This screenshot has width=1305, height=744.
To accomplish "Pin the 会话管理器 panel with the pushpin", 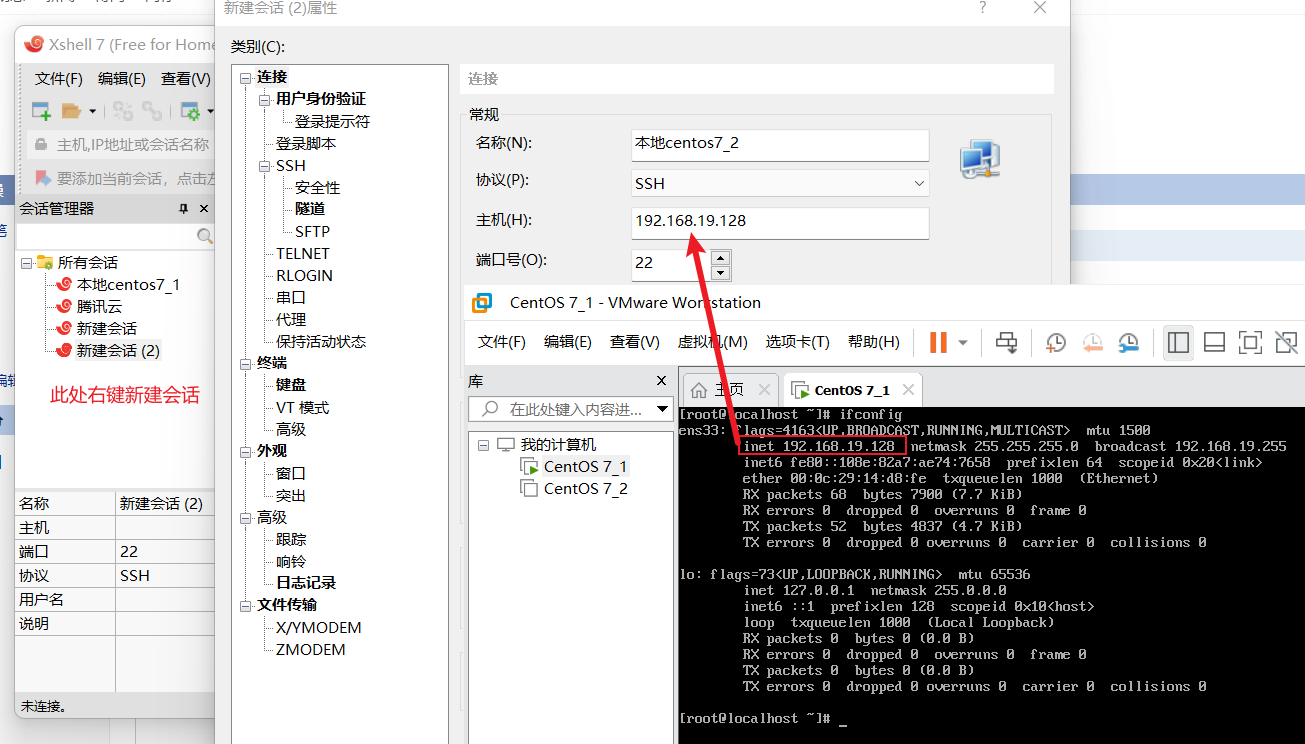I will tap(183, 209).
